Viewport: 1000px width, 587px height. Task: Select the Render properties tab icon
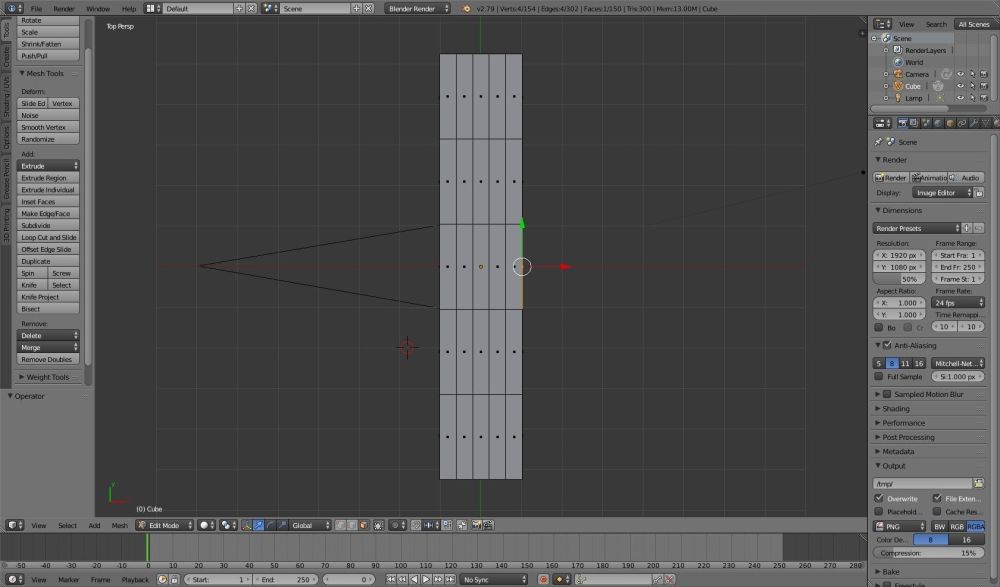click(902, 123)
